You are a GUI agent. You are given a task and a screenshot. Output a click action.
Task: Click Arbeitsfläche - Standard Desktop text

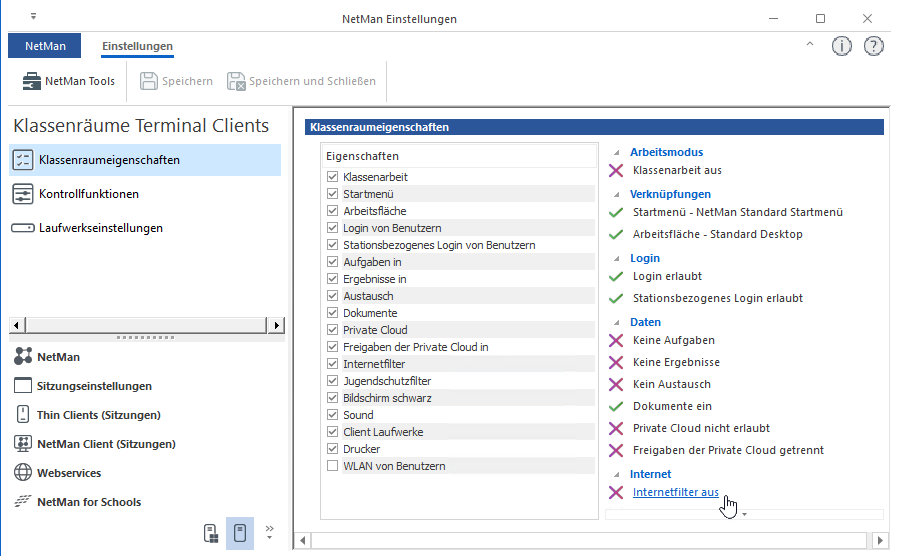coord(718,234)
